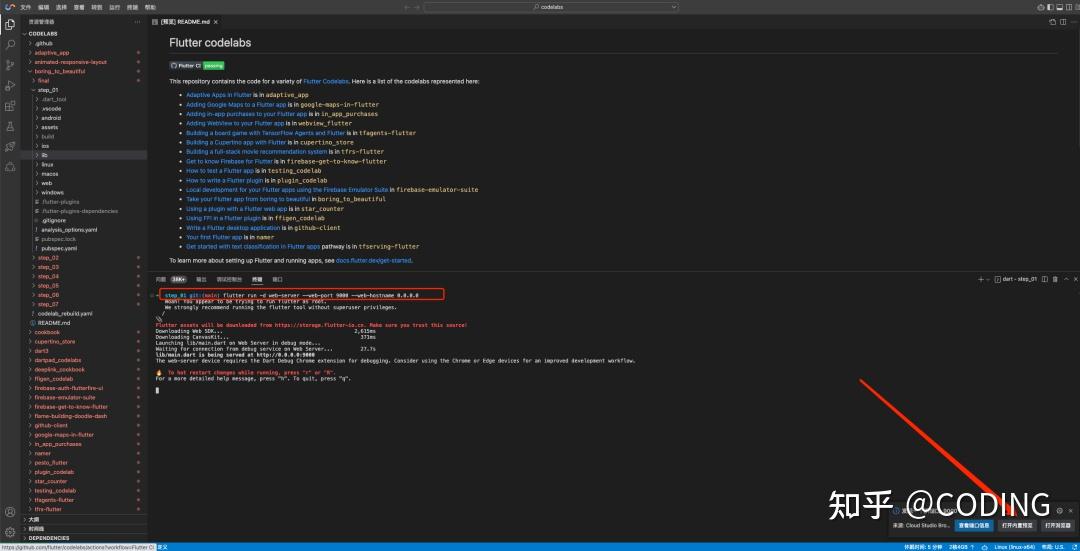Viewport: 1080px width, 551px height.
Task: Click the Flutter CI passing badge
Action: (197, 65)
